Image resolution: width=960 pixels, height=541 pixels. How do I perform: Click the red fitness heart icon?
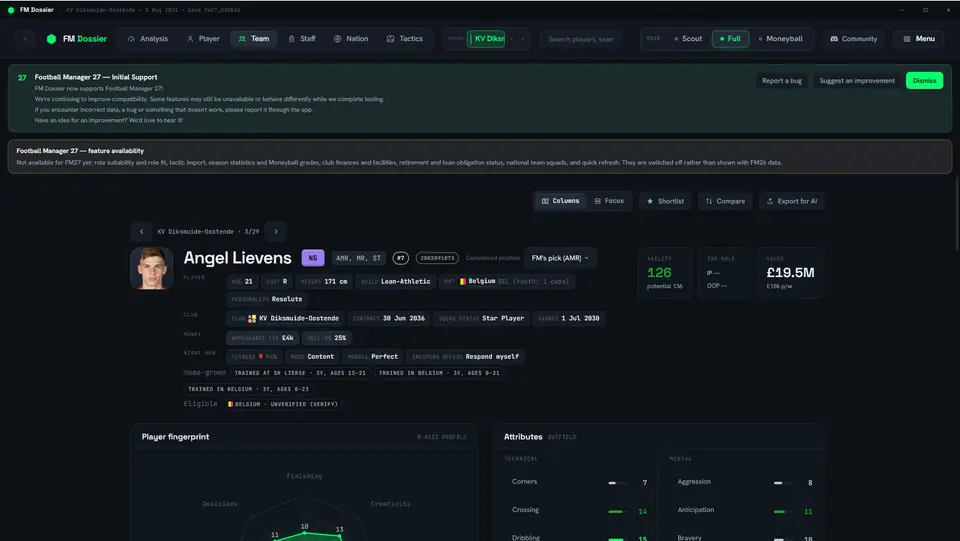point(260,356)
